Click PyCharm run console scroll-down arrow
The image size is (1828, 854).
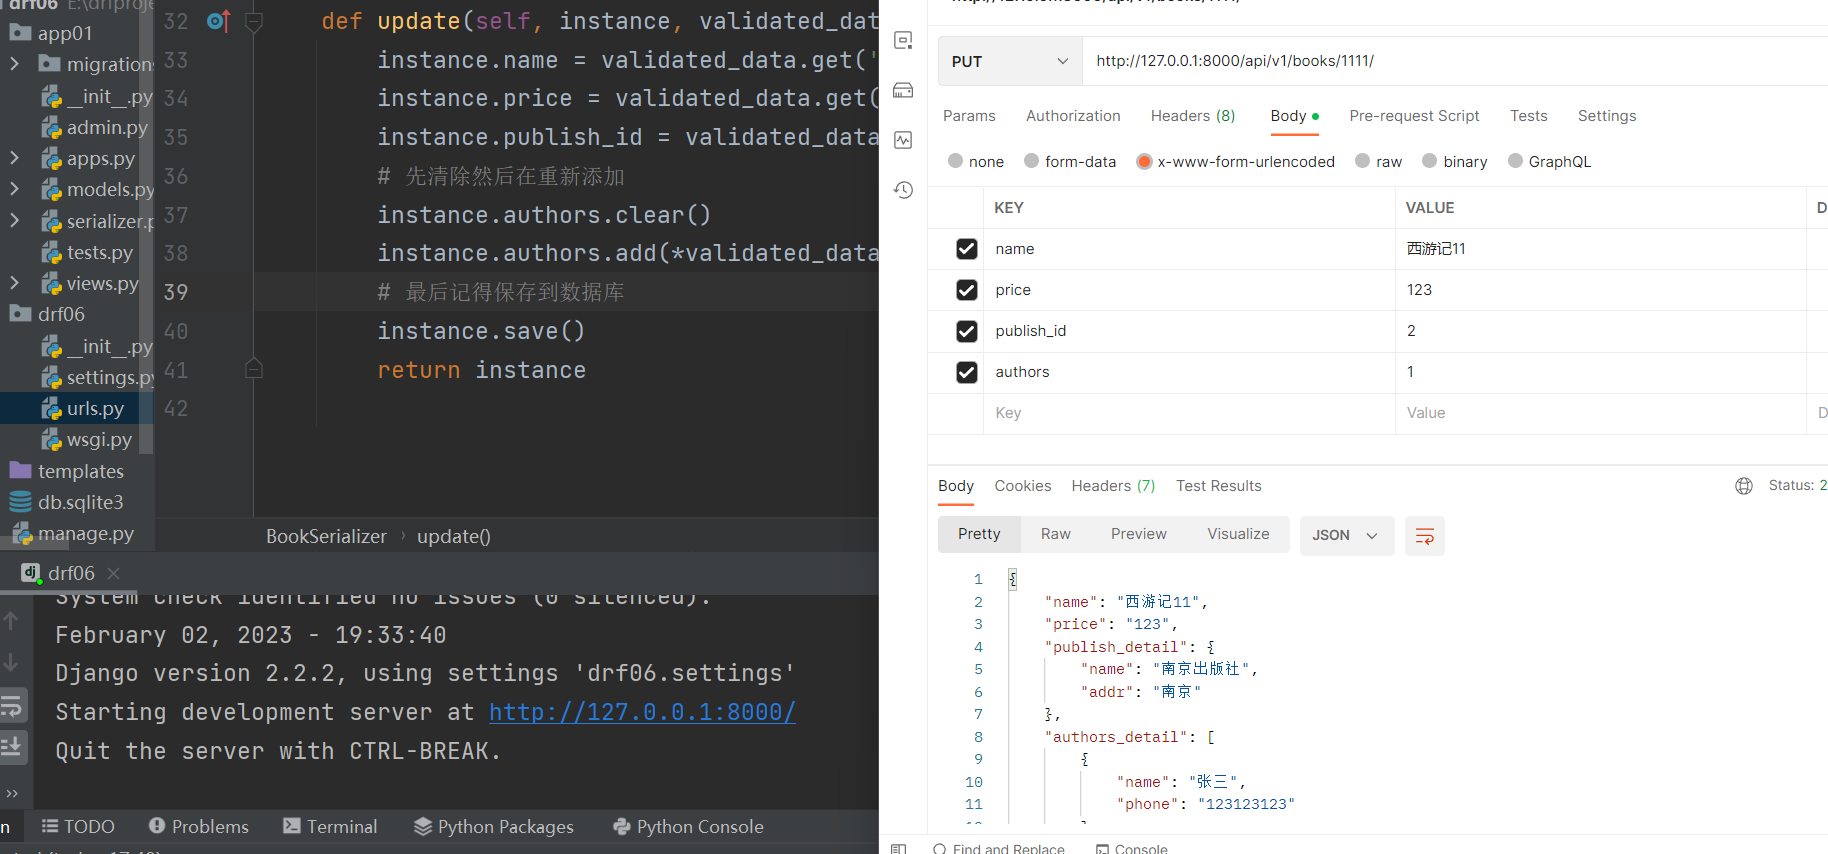(x=11, y=662)
